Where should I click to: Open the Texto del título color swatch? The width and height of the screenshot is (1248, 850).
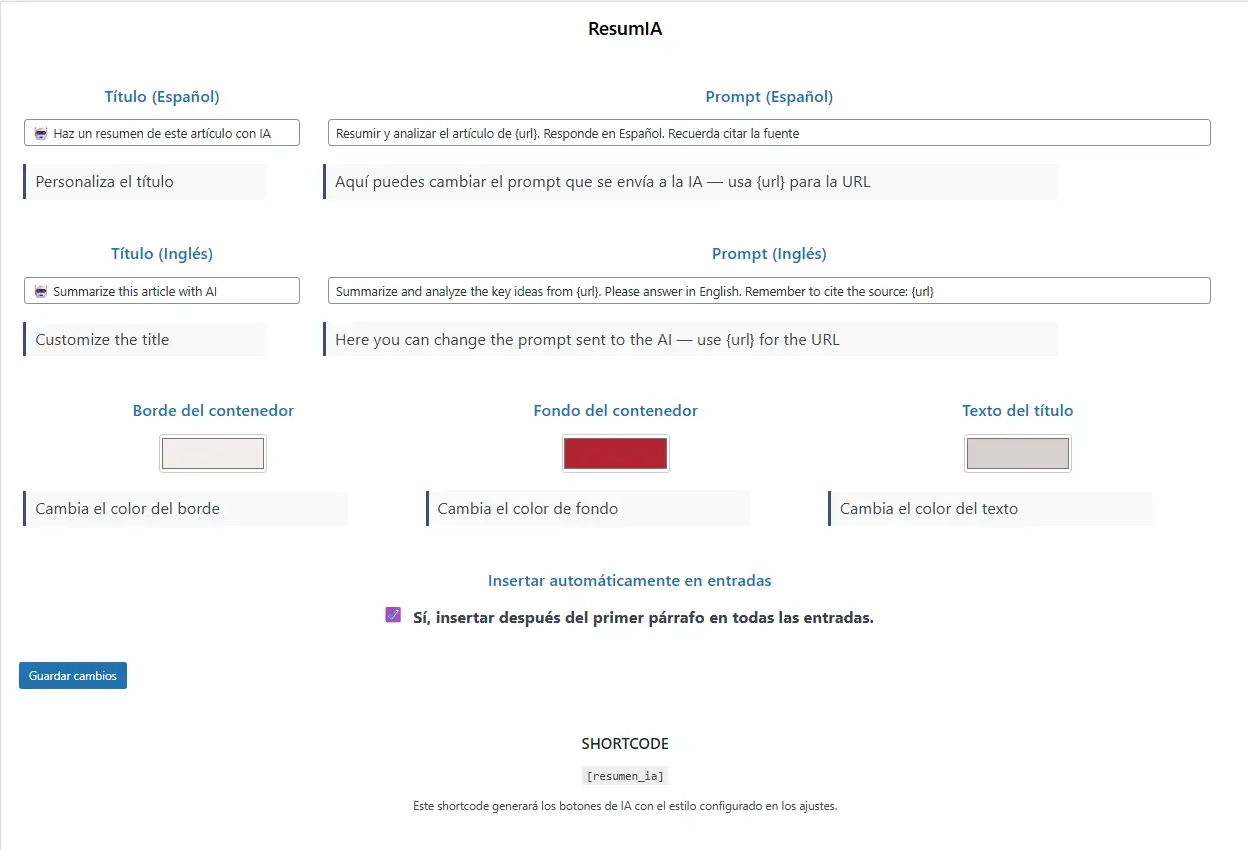pos(1018,453)
